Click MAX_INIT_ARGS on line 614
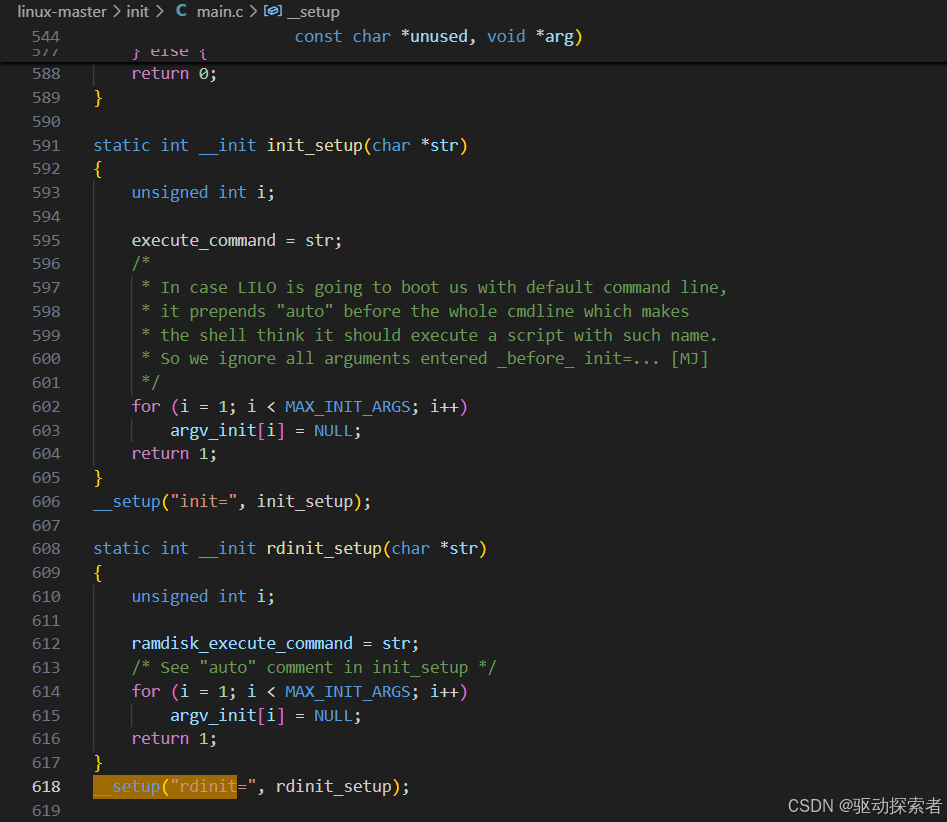The image size is (947, 822). click(348, 692)
